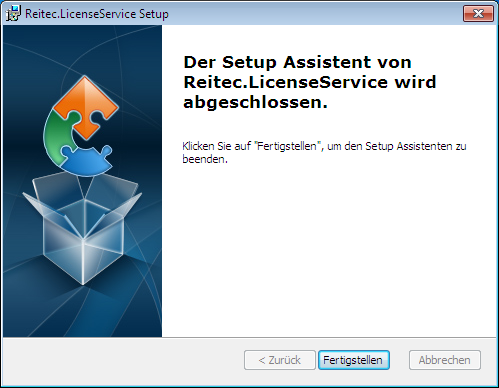
Task: Click the heading 'Der Setup Assistent von'
Action: [297, 62]
